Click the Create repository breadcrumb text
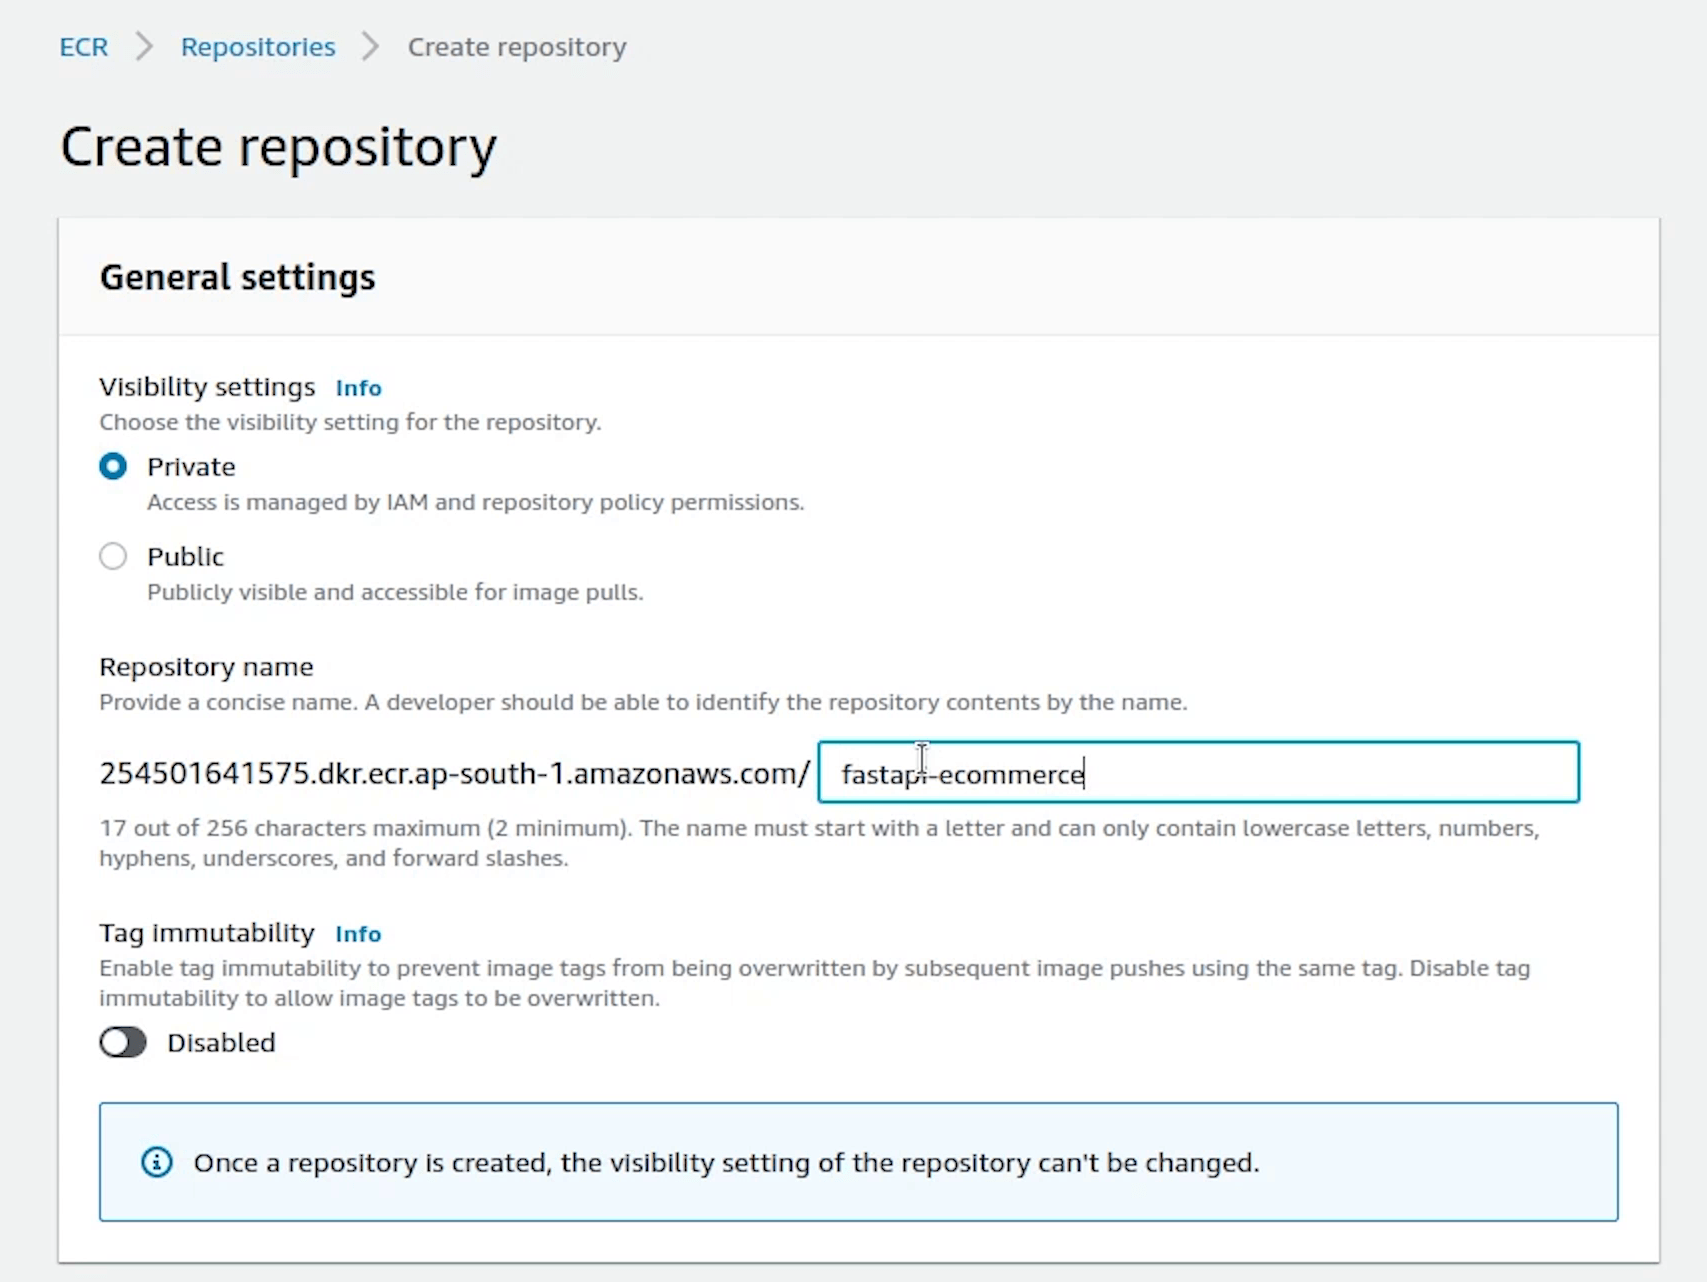The height and width of the screenshot is (1282, 1707). (517, 47)
